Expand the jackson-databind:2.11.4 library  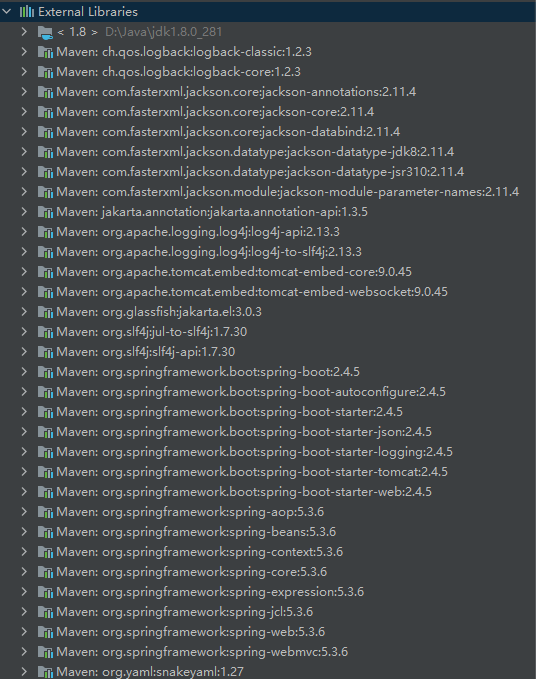(x=24, y=132)
